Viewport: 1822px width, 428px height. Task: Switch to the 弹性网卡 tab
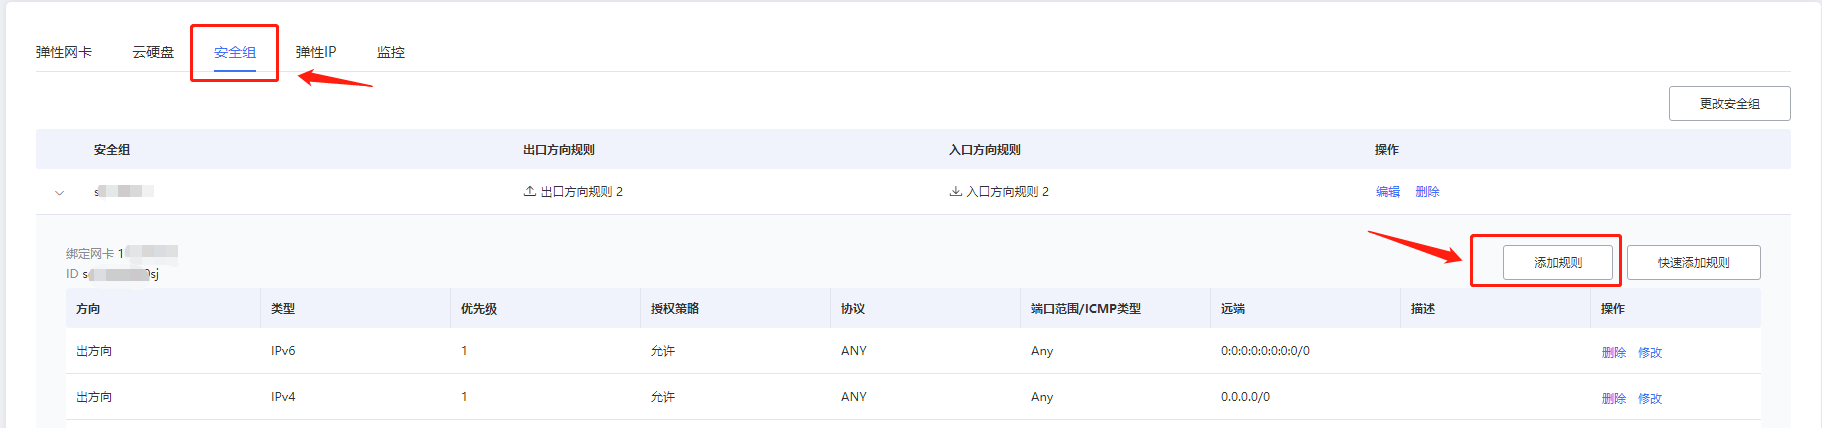point(64,52)
